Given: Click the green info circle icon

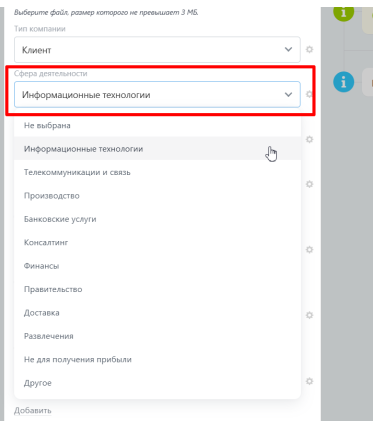Looking at the screenshot, I should click(343, 13).
